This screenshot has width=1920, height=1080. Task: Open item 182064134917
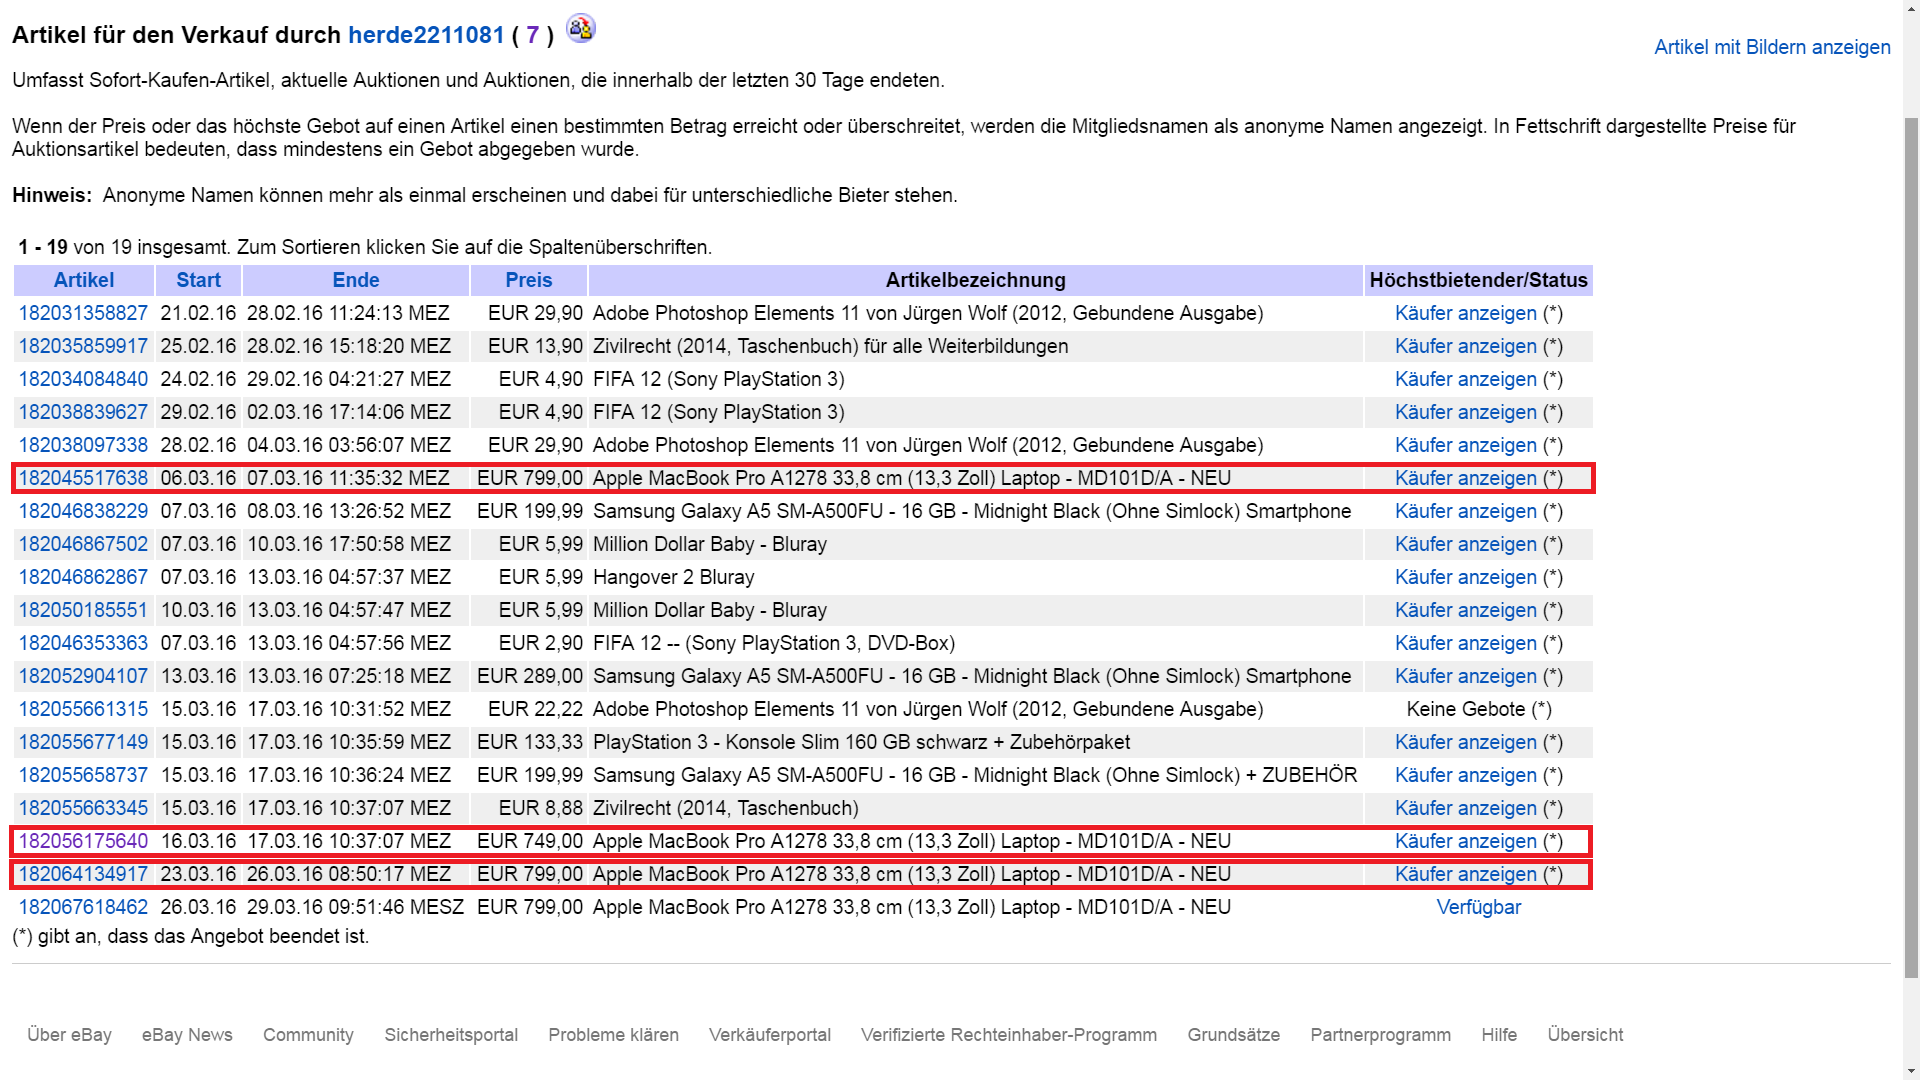(x=83, y=874)
